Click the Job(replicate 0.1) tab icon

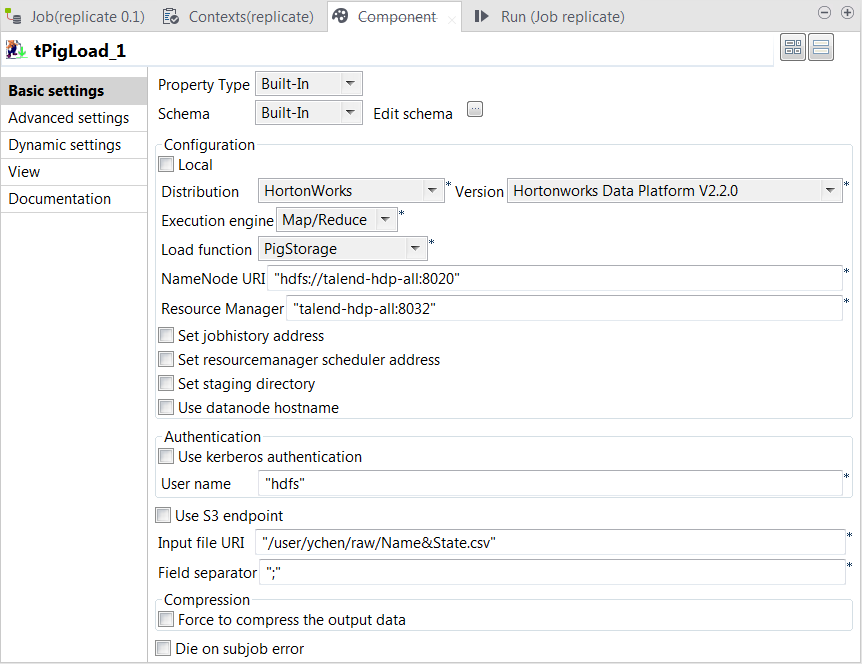click(14, 16)
